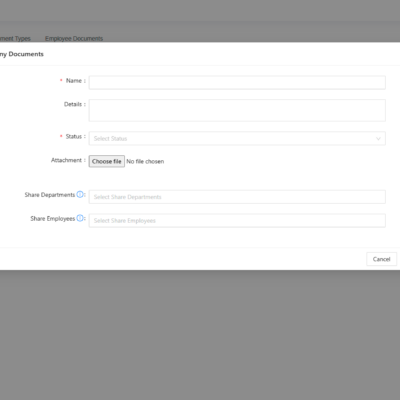The image size is (400, 400).
Task: Switch to the Employee Documents tab
Action: coord(74,38)
